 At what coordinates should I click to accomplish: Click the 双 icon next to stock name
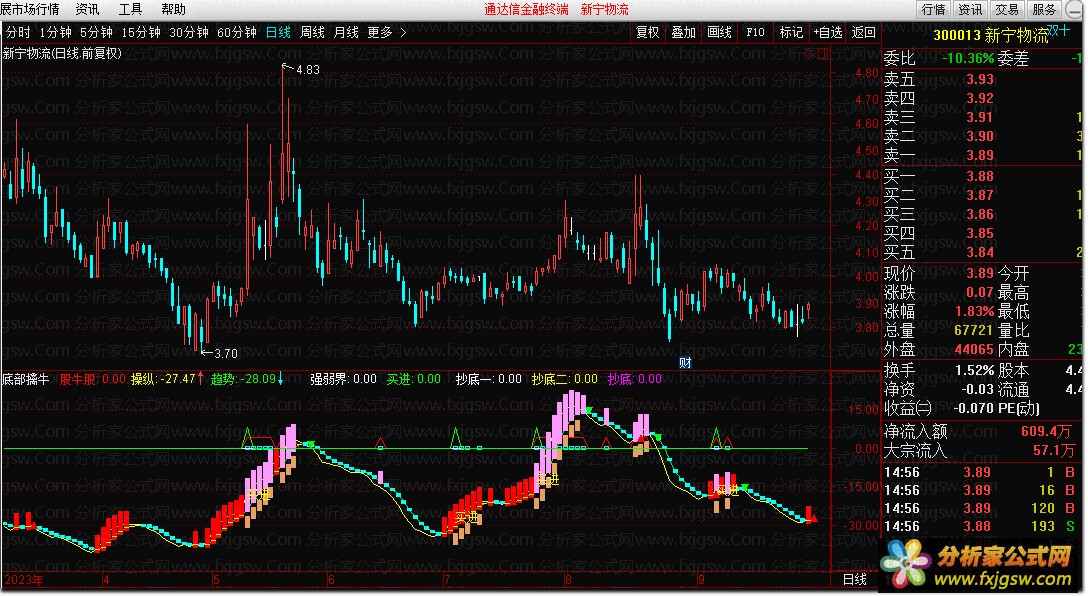(x=1053, y=30)
